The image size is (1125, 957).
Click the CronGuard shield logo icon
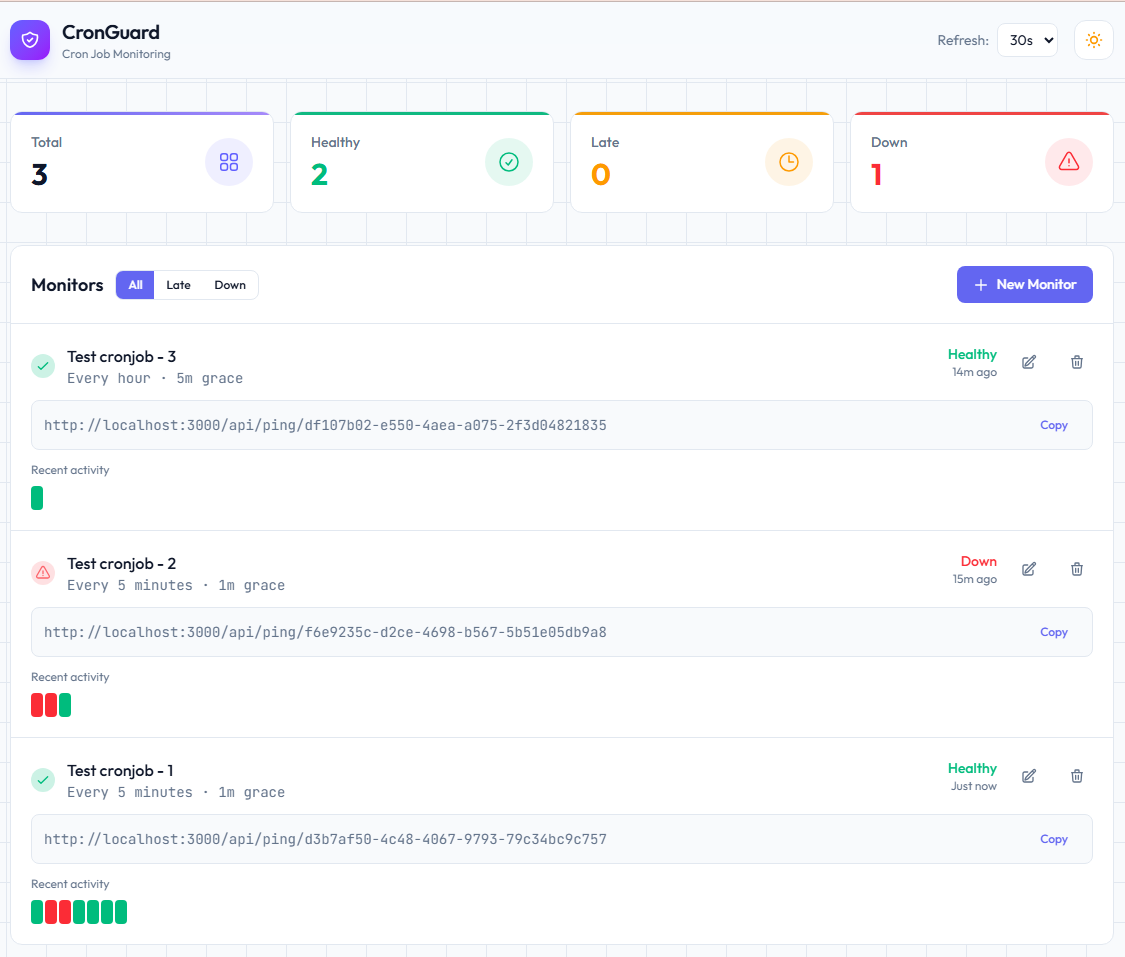[x=29, y=40]
